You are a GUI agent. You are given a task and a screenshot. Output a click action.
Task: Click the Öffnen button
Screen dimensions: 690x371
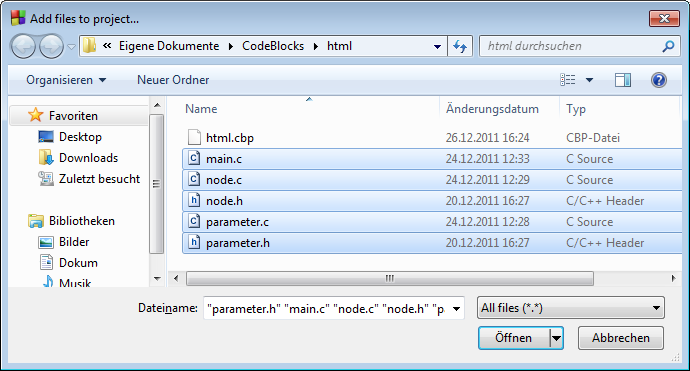[x=514, y=338]
